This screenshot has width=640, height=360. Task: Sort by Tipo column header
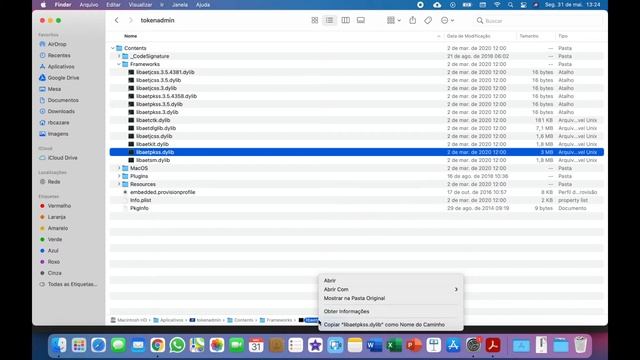[563, 36]
